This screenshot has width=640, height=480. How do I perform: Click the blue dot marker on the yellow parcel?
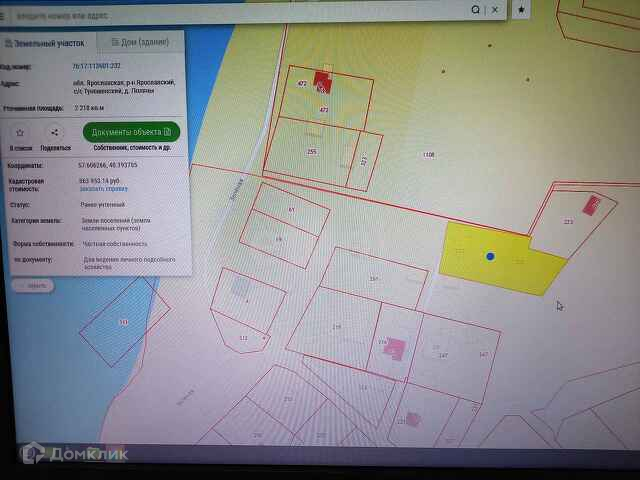[x=491, y=256]
